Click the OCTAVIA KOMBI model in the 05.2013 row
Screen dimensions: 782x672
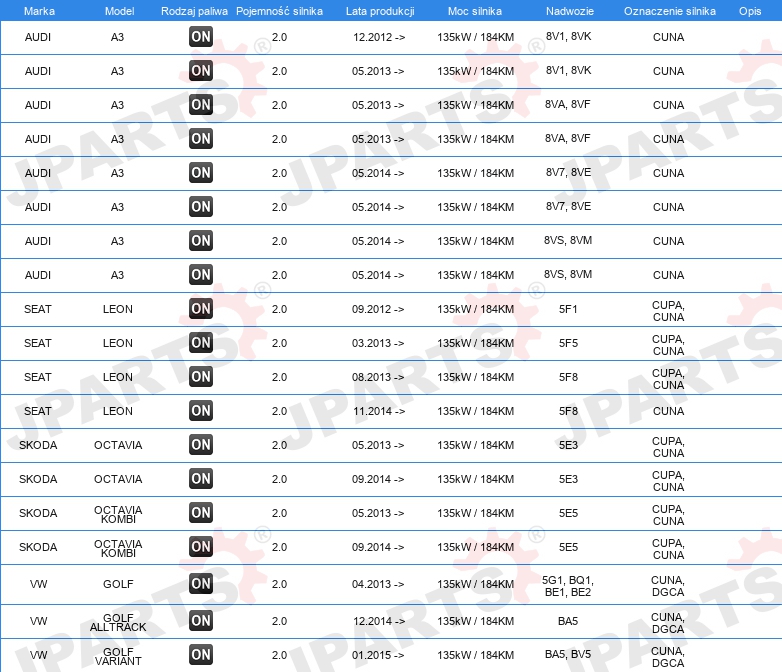[118, 514]
